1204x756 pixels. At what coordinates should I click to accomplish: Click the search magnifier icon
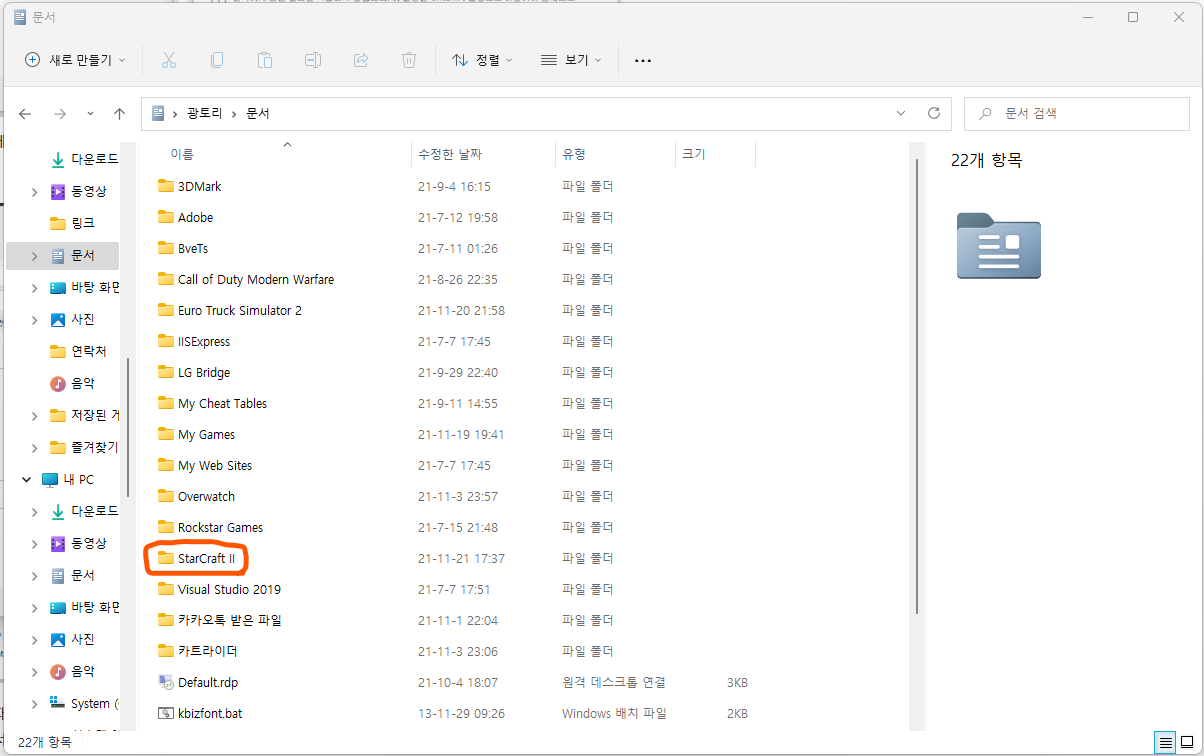click(986, 114)
